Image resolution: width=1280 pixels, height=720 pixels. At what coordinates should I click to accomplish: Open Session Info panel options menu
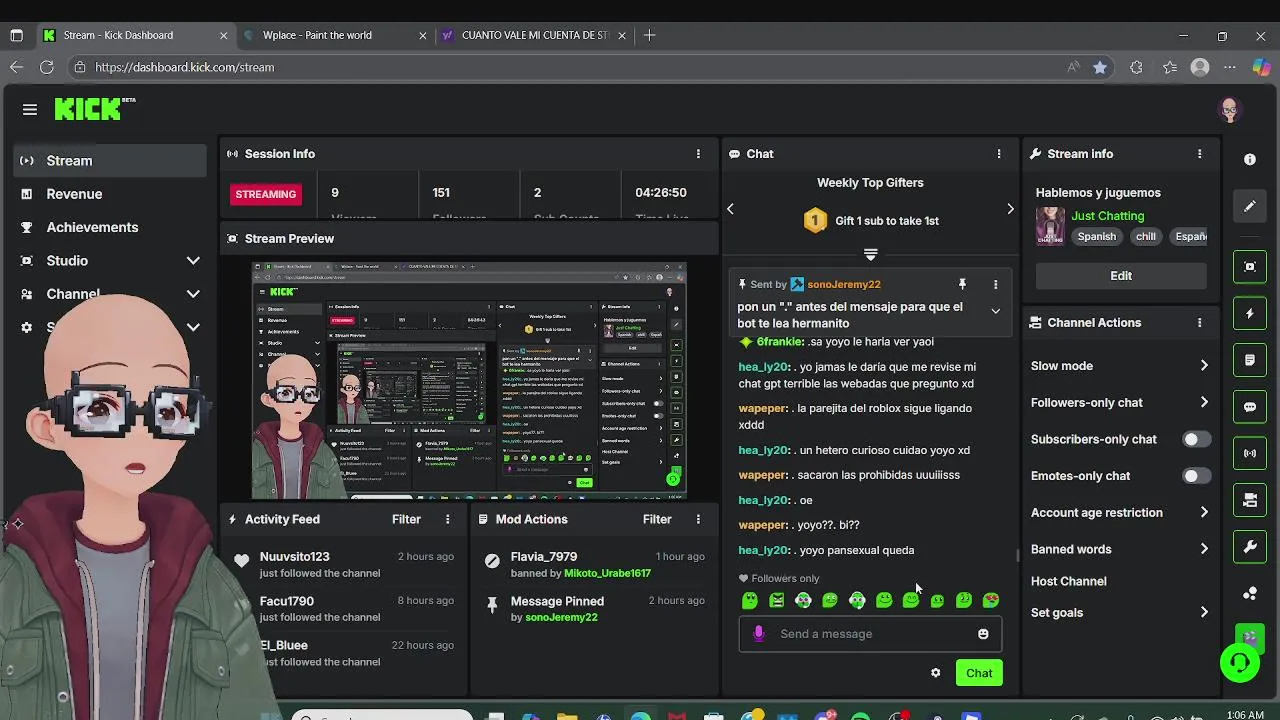698,154
